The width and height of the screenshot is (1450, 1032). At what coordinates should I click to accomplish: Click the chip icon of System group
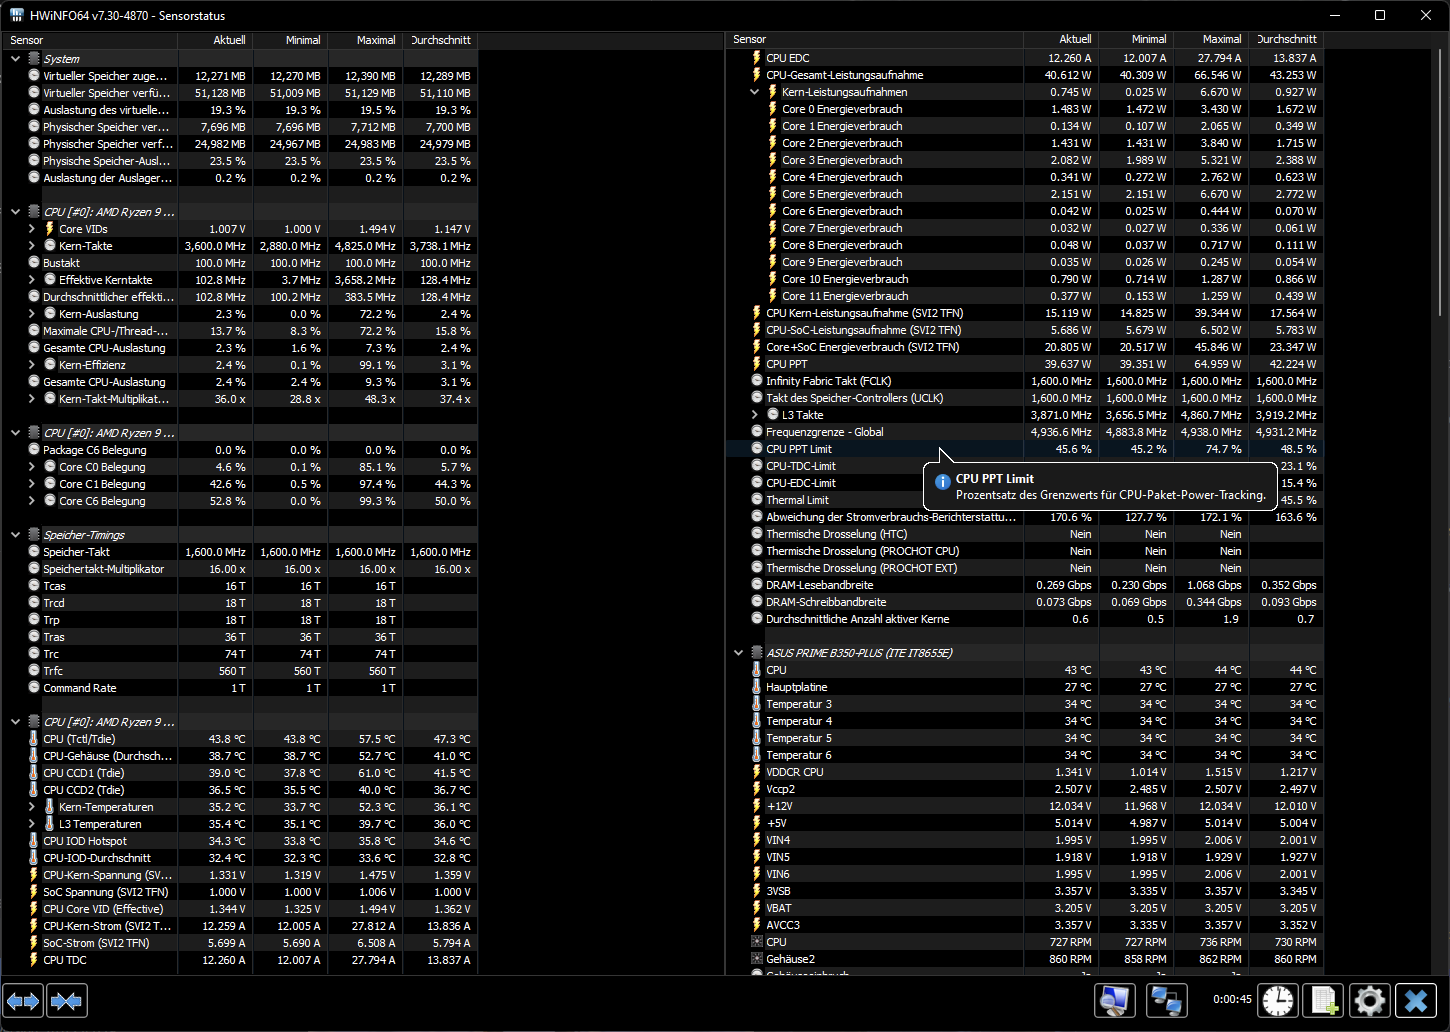point(34,59)
